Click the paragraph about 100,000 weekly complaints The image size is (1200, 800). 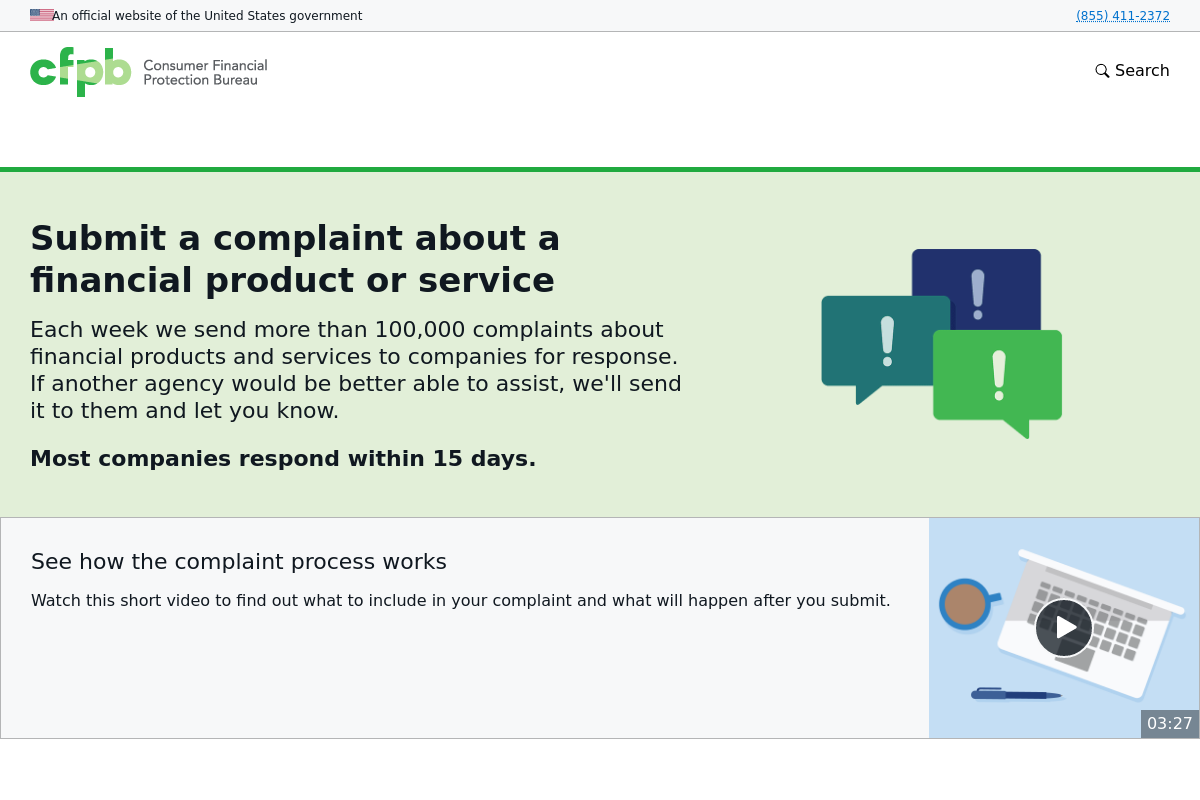pos(356,370)
